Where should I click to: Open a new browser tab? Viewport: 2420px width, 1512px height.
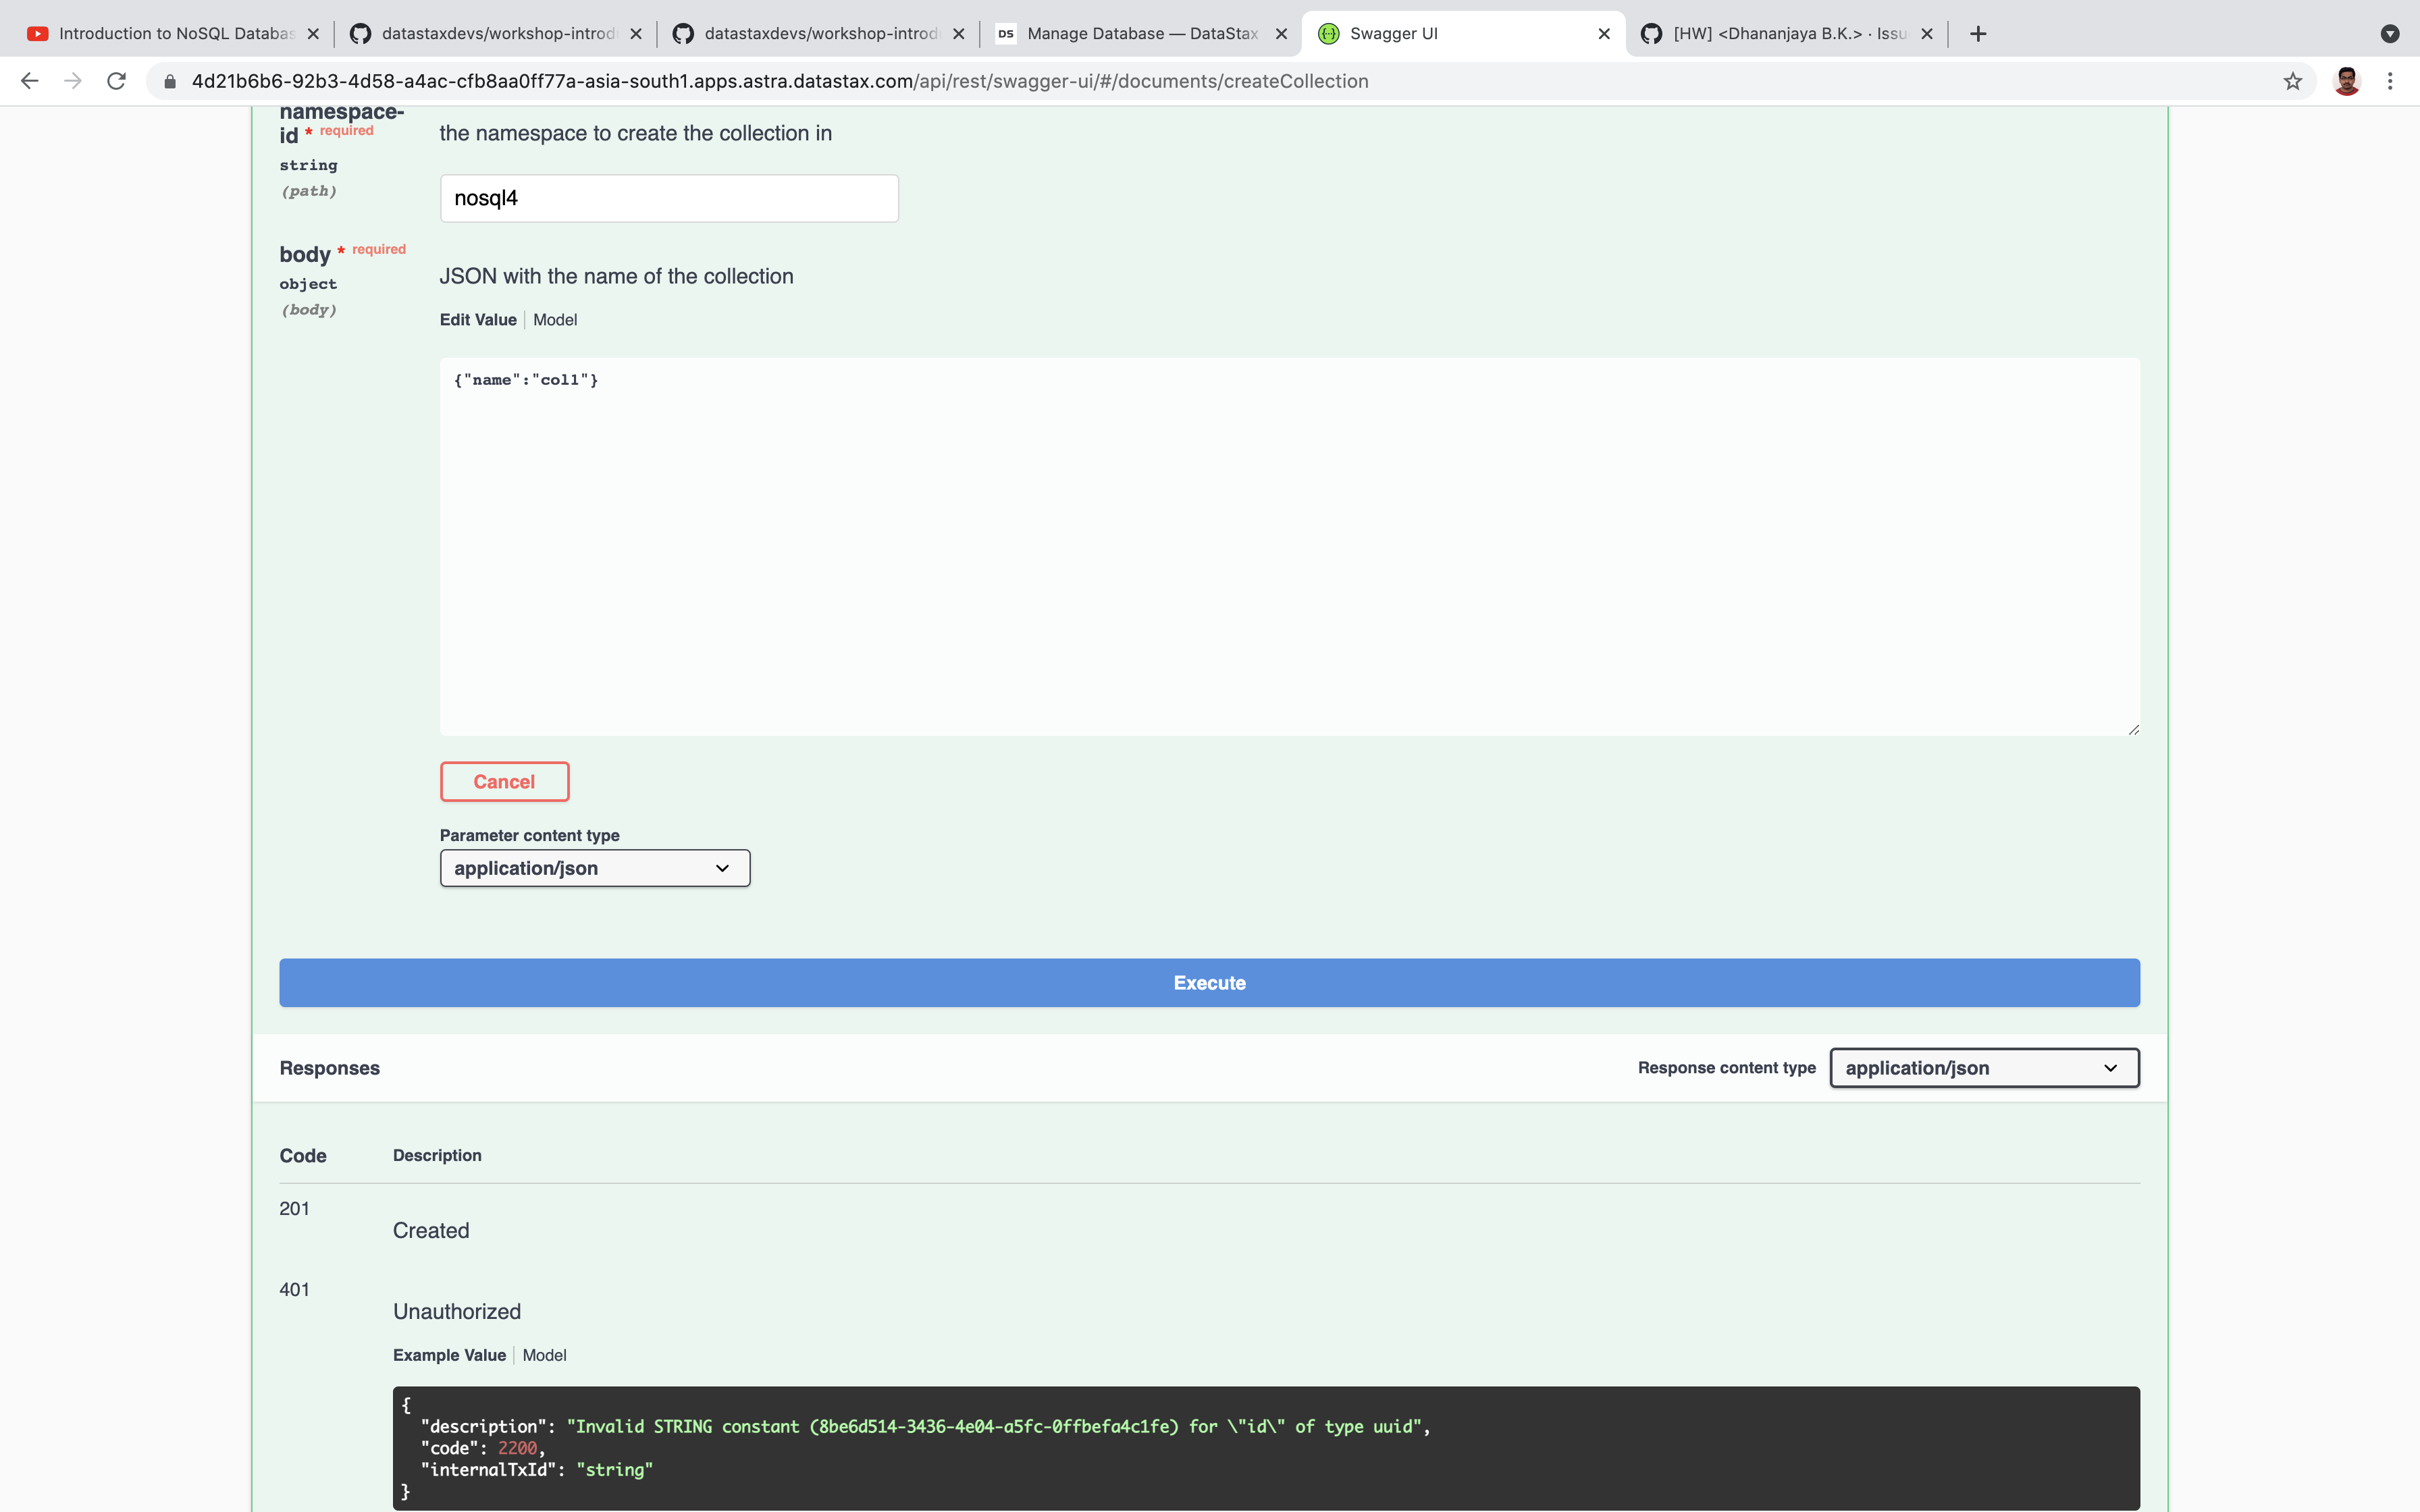point(1977,33)
